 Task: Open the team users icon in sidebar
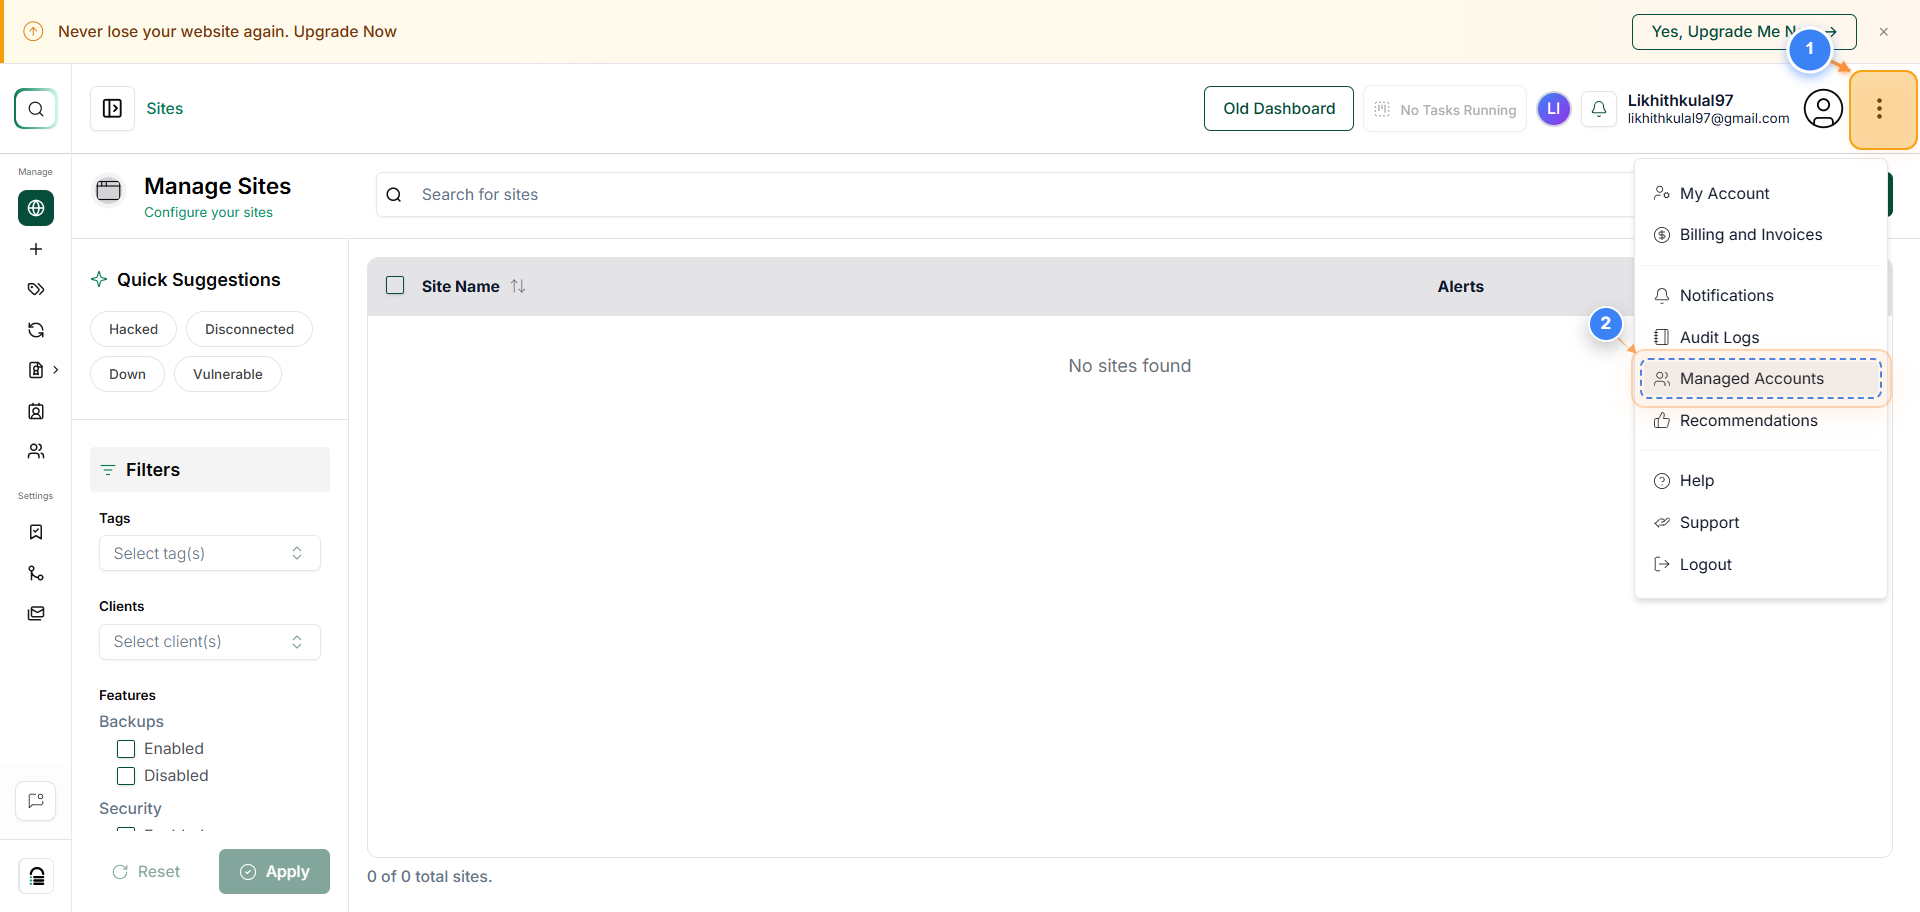coord(36,451)
